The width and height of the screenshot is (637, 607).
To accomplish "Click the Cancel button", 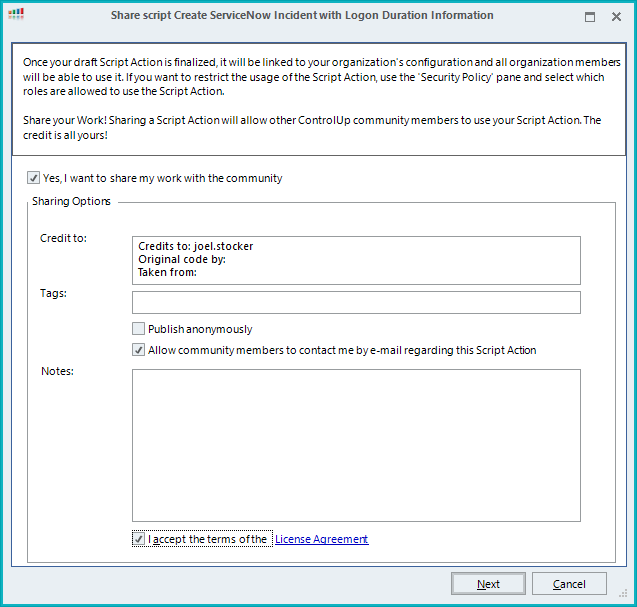I will click(569, 584).
